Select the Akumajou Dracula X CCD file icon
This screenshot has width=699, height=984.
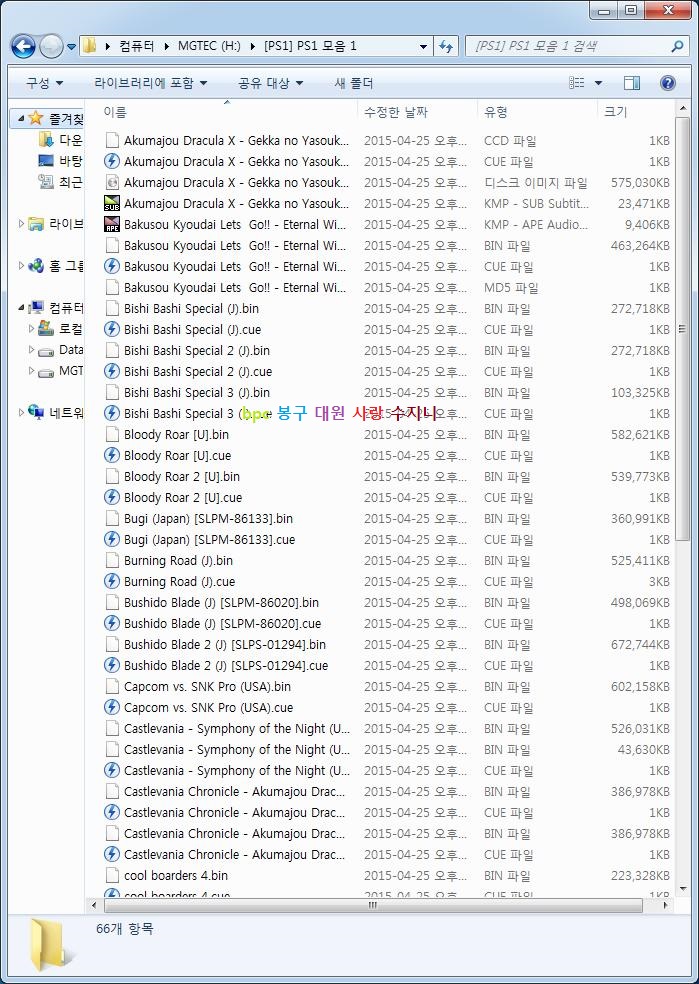pyautogui.click(x=112, y=140)
